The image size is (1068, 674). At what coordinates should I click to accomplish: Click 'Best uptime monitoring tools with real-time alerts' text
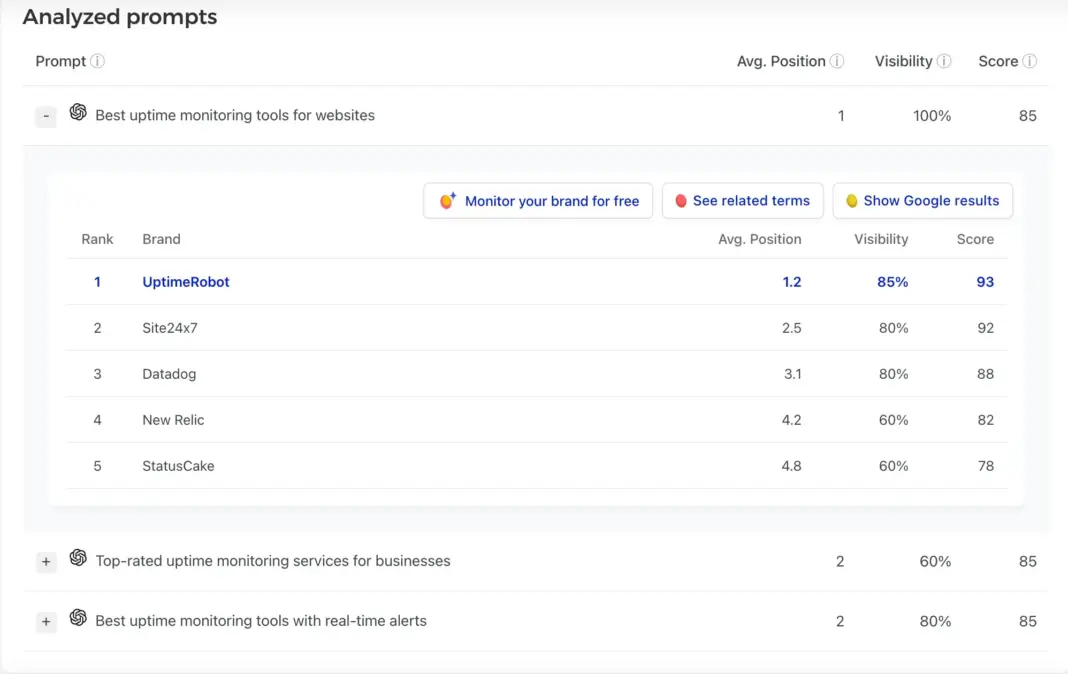(261, 621)
